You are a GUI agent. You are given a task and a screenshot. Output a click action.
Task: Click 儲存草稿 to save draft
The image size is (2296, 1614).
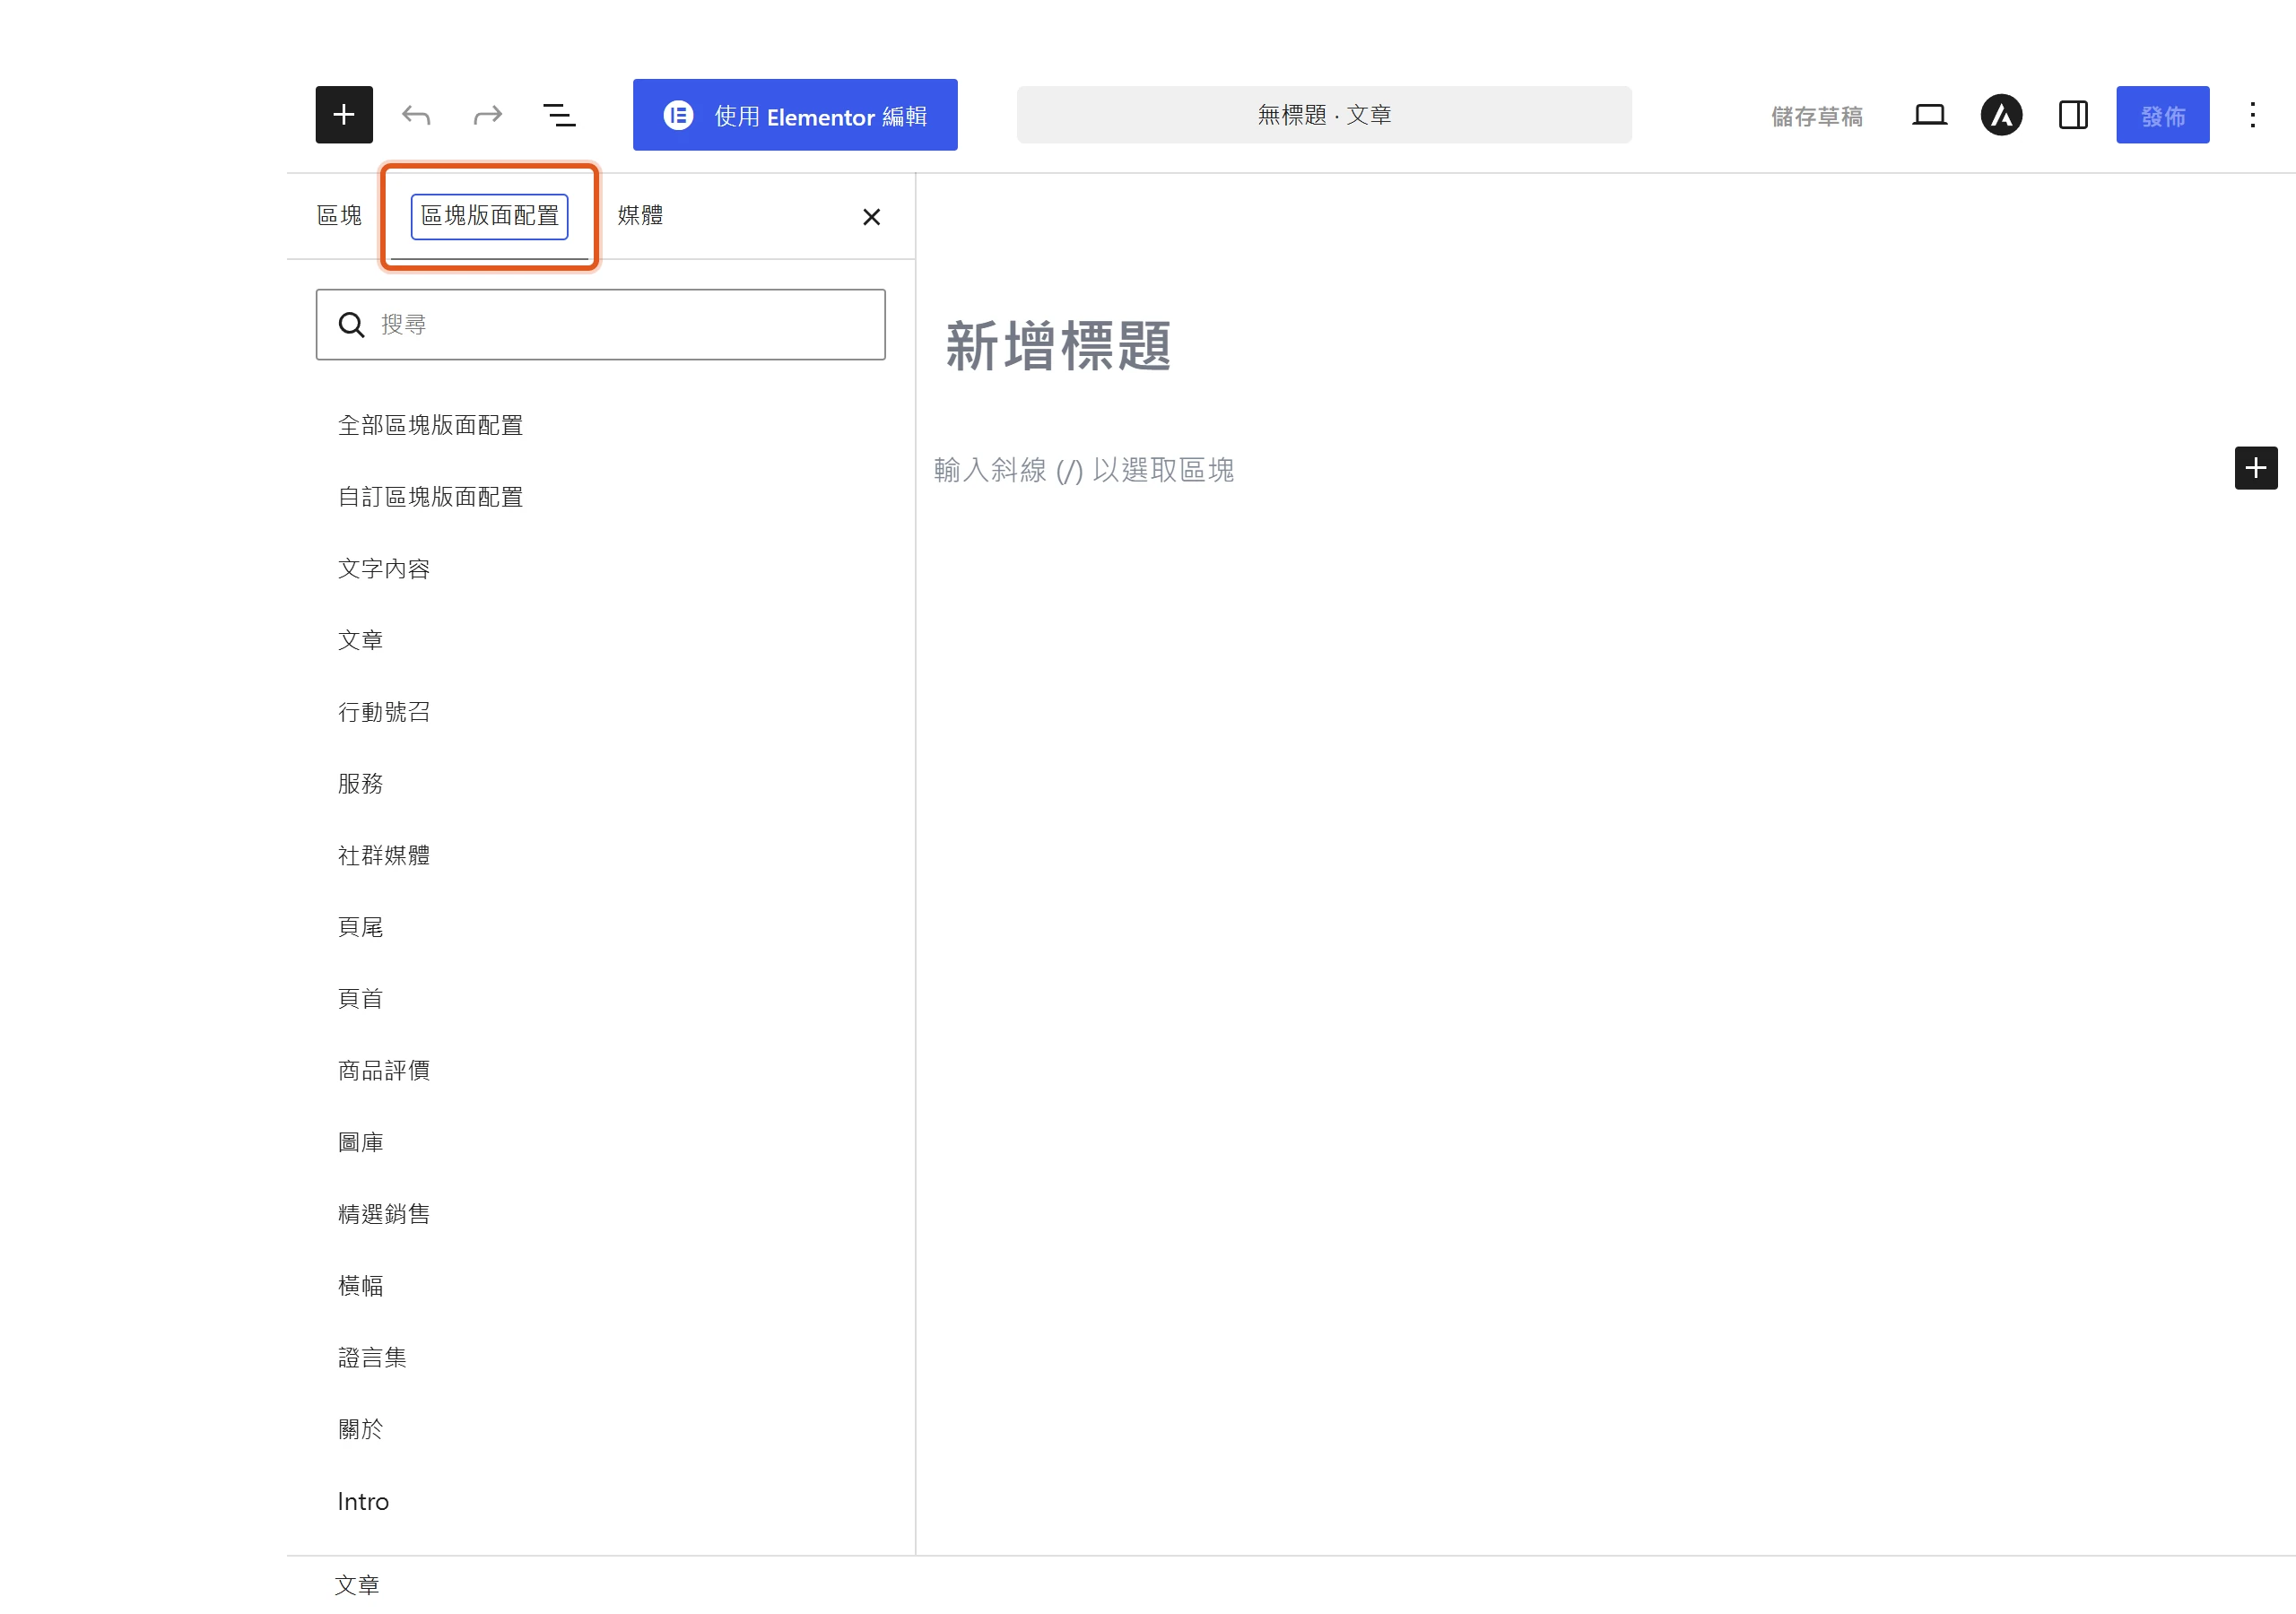tap(1816, 116)
